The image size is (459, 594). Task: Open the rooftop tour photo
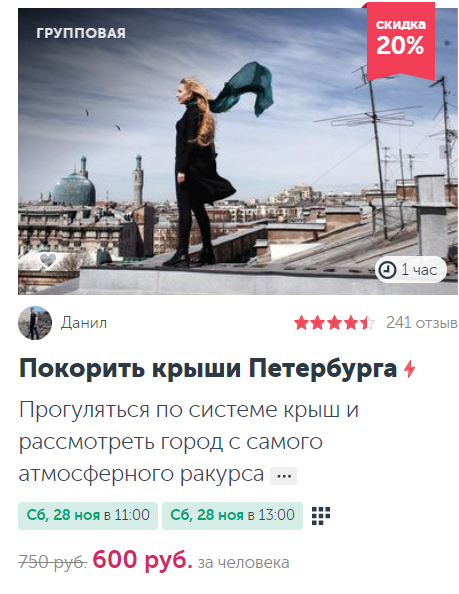[x=238, y=152]
